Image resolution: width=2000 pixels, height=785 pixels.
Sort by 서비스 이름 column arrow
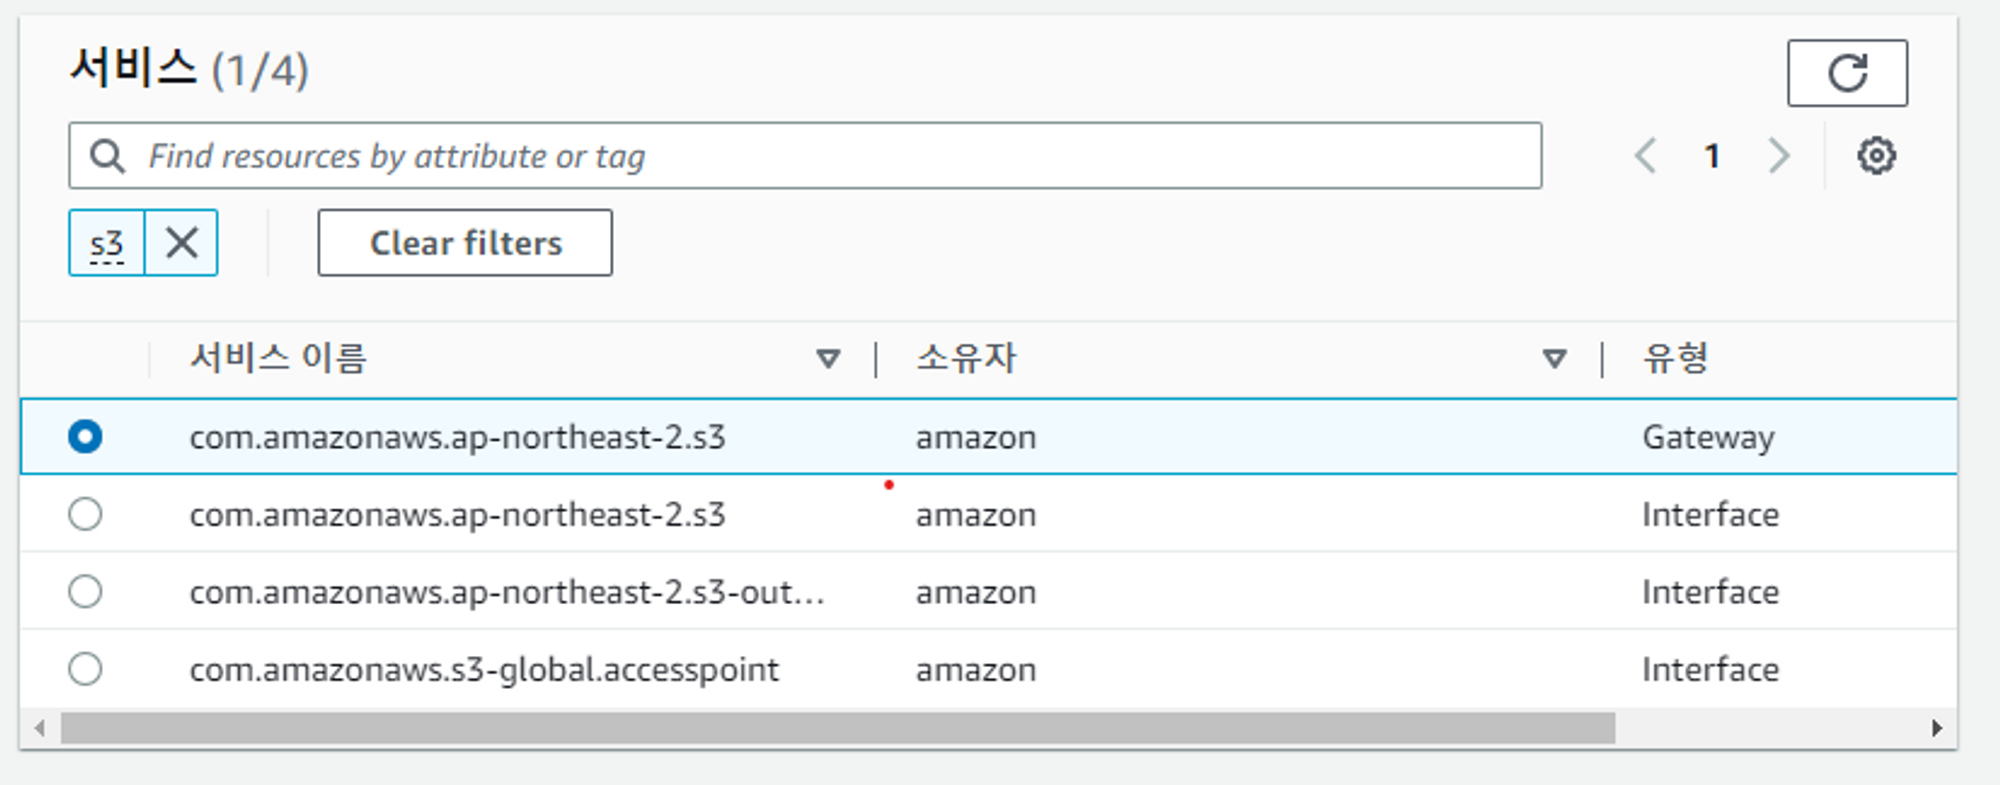tap(828, 358)
